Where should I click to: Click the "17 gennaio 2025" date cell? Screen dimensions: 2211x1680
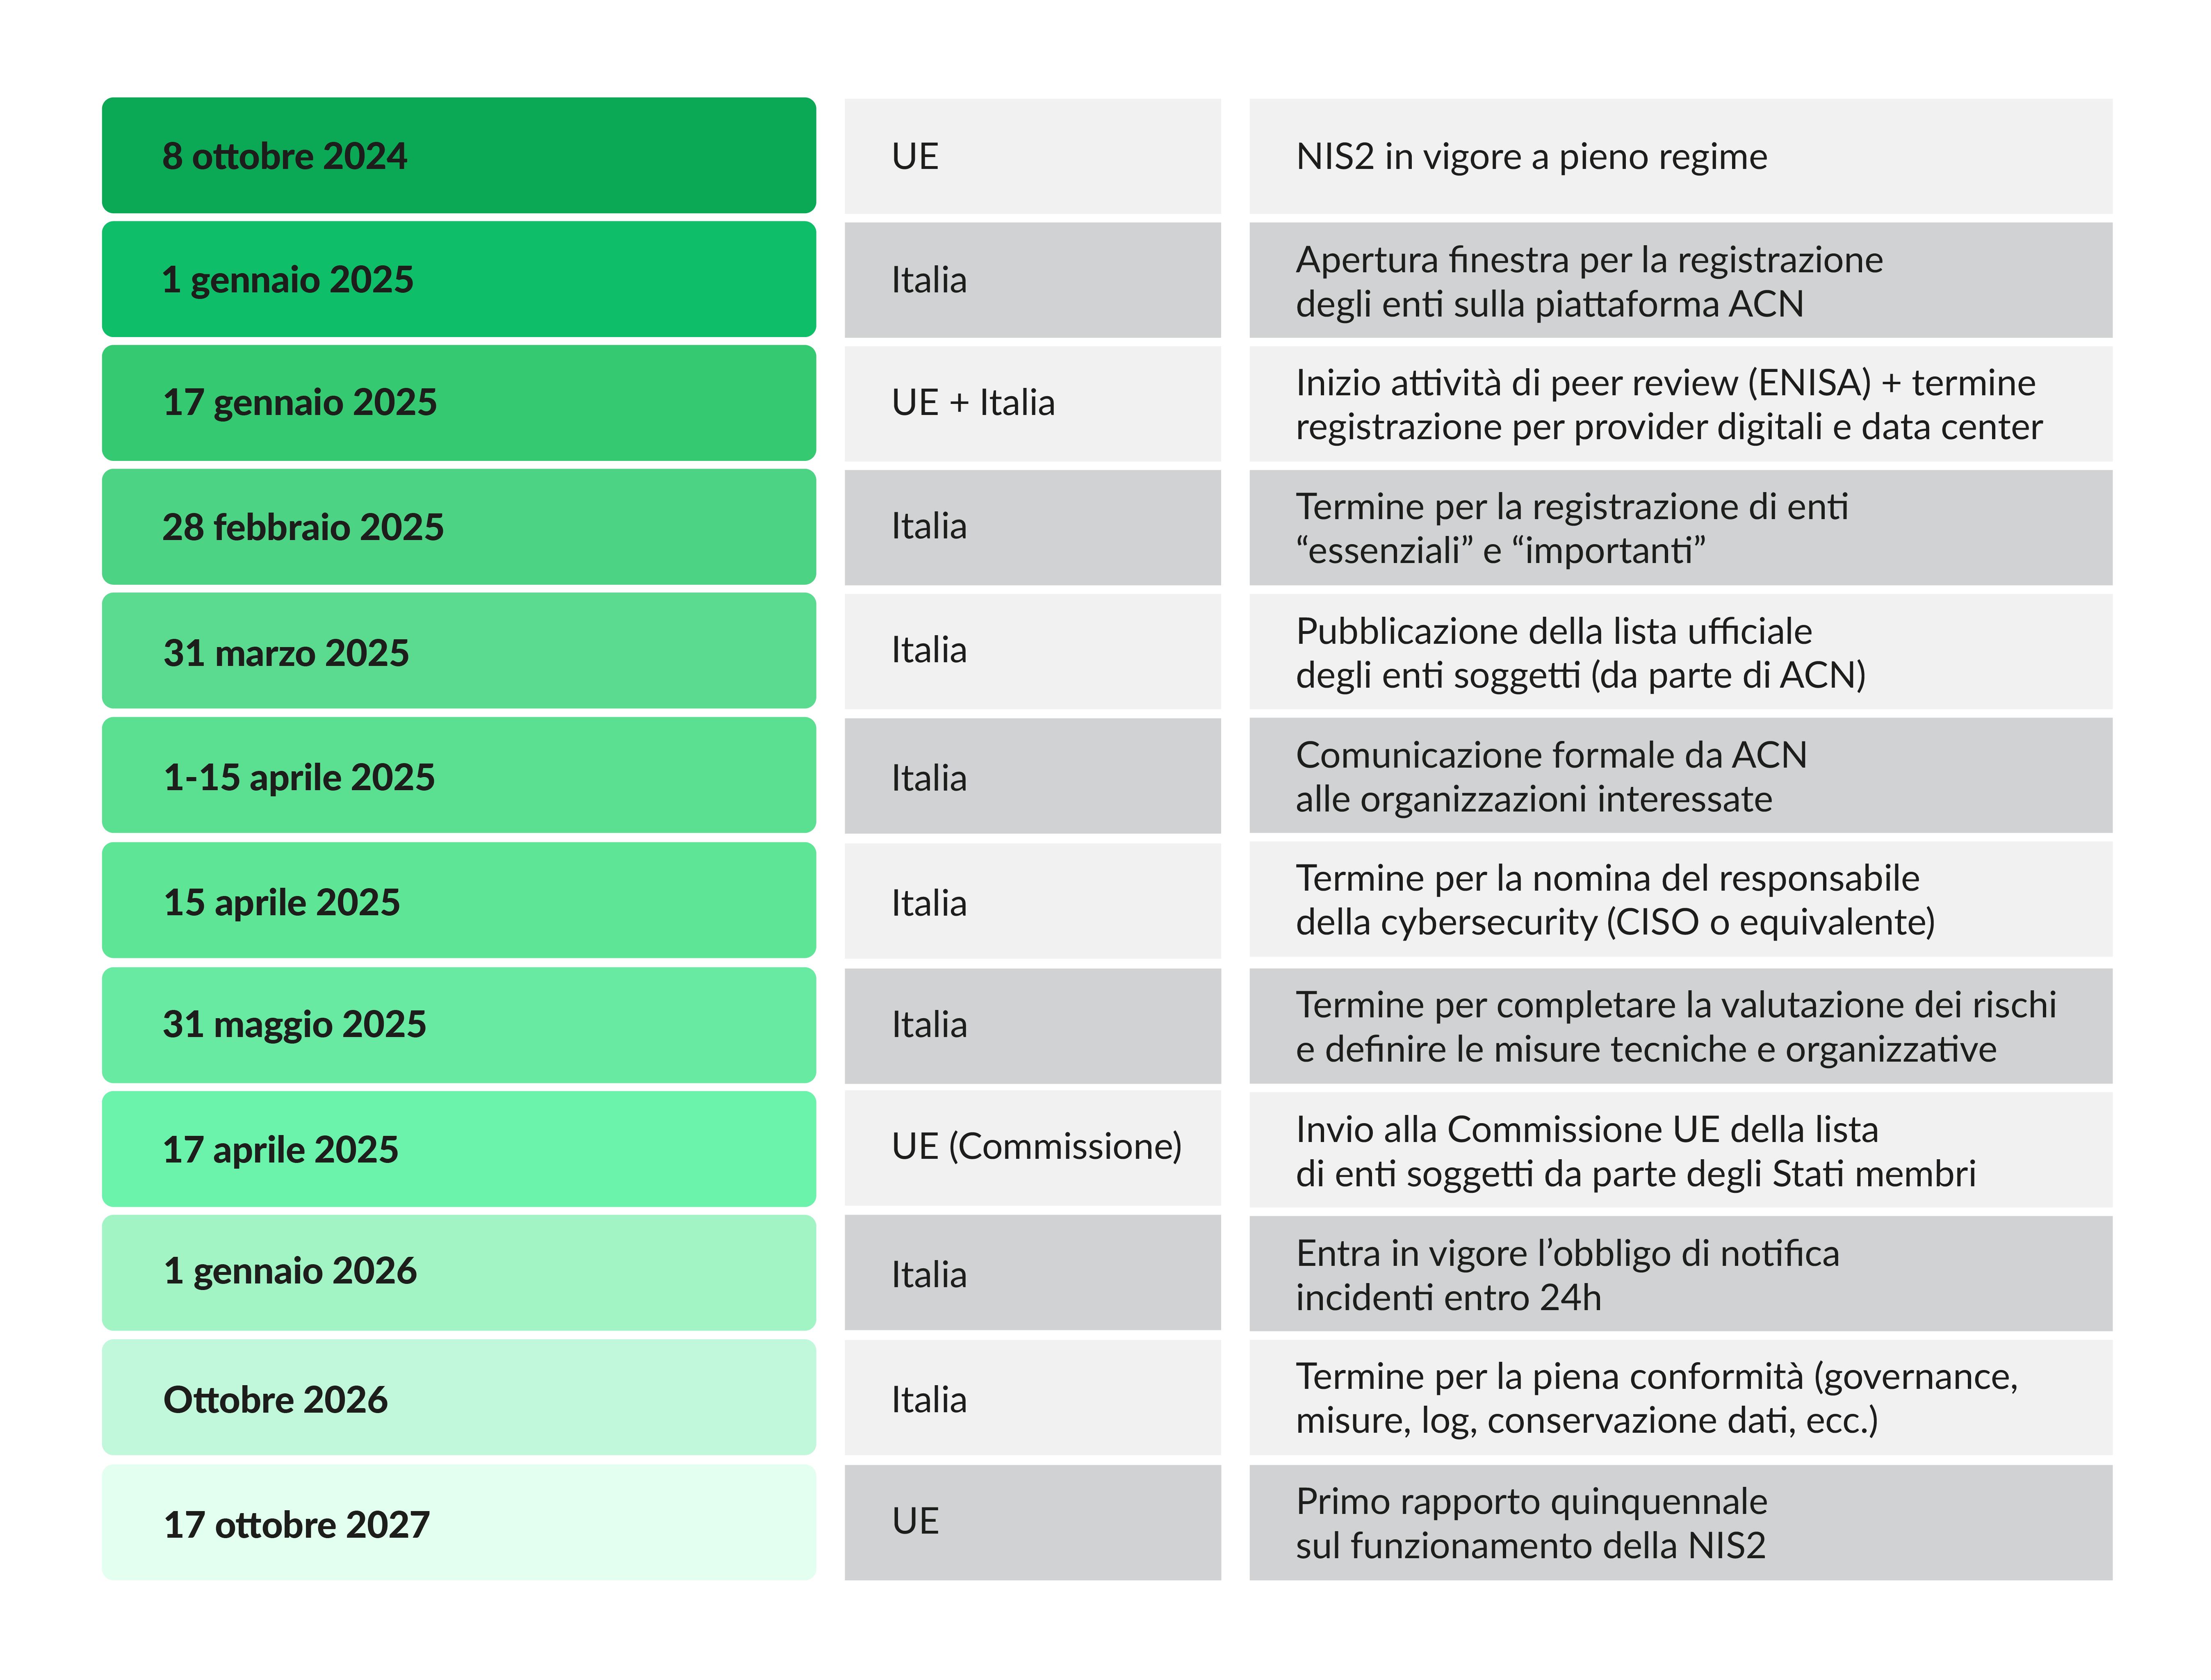pyautogui.click(x=458, y=403)
